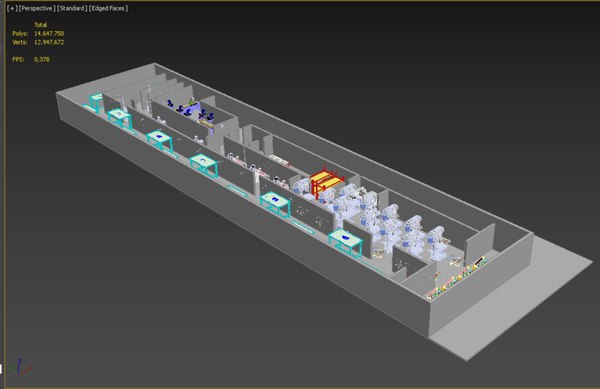Click the XYZ axis tripod gizmo
This screenshot has height=389, width=600.
(x=20, y=367)
